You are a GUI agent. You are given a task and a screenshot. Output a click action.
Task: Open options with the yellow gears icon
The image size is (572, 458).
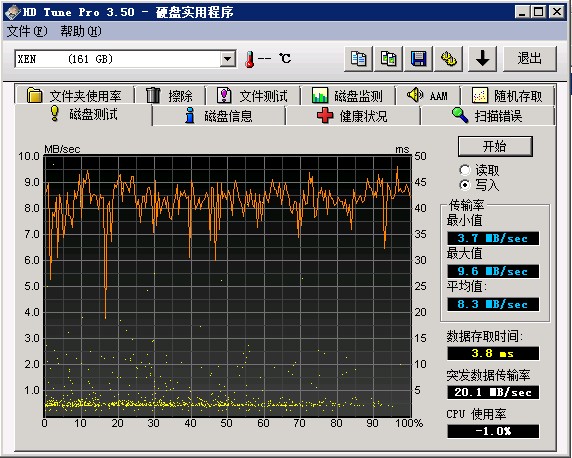point(449,58)
